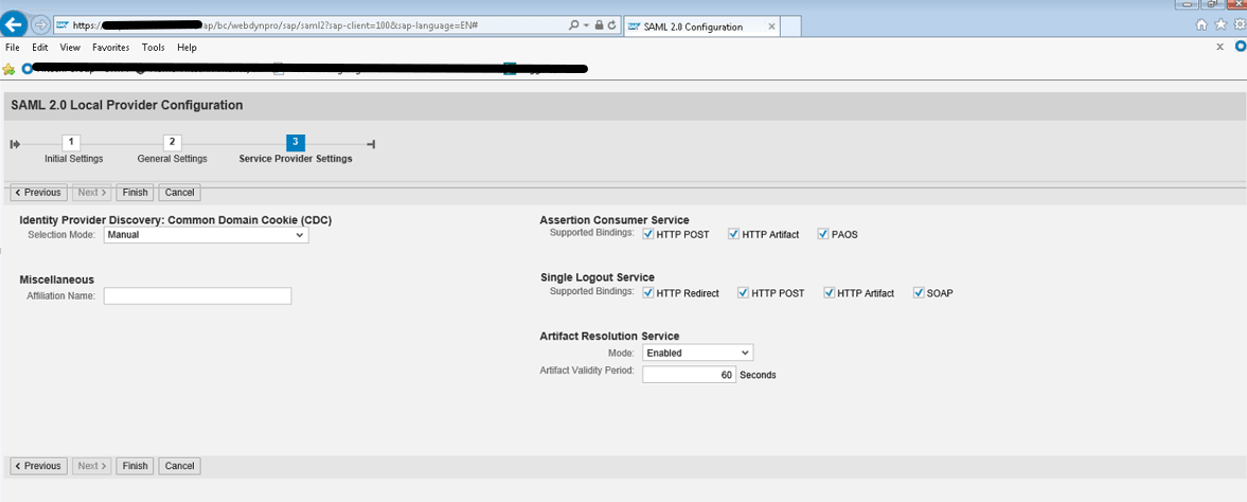Viewport: 1247px width, 502px height.
Task: Uncheck HTTP Artifact under Assertion Consumer Service
Action: coord(733,234)
